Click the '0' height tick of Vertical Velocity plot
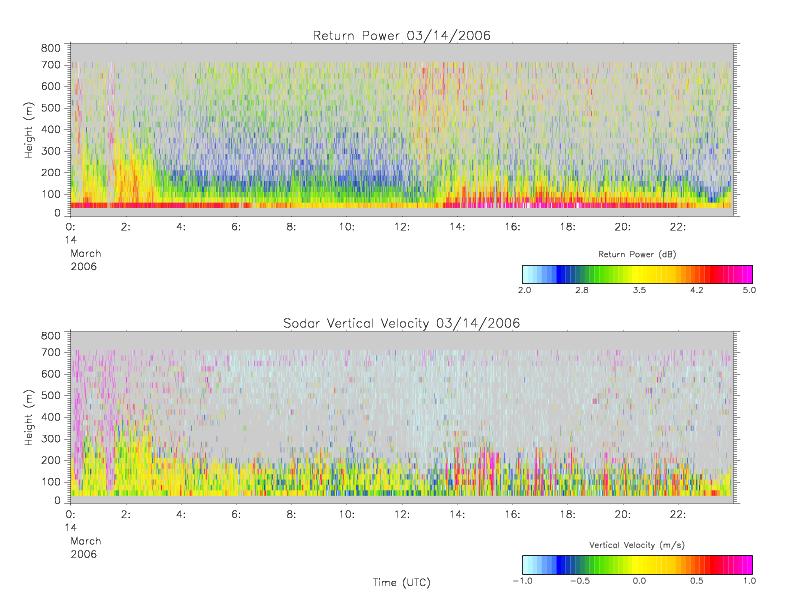Screen dimensions: 791x611 (x=57, y=501)
